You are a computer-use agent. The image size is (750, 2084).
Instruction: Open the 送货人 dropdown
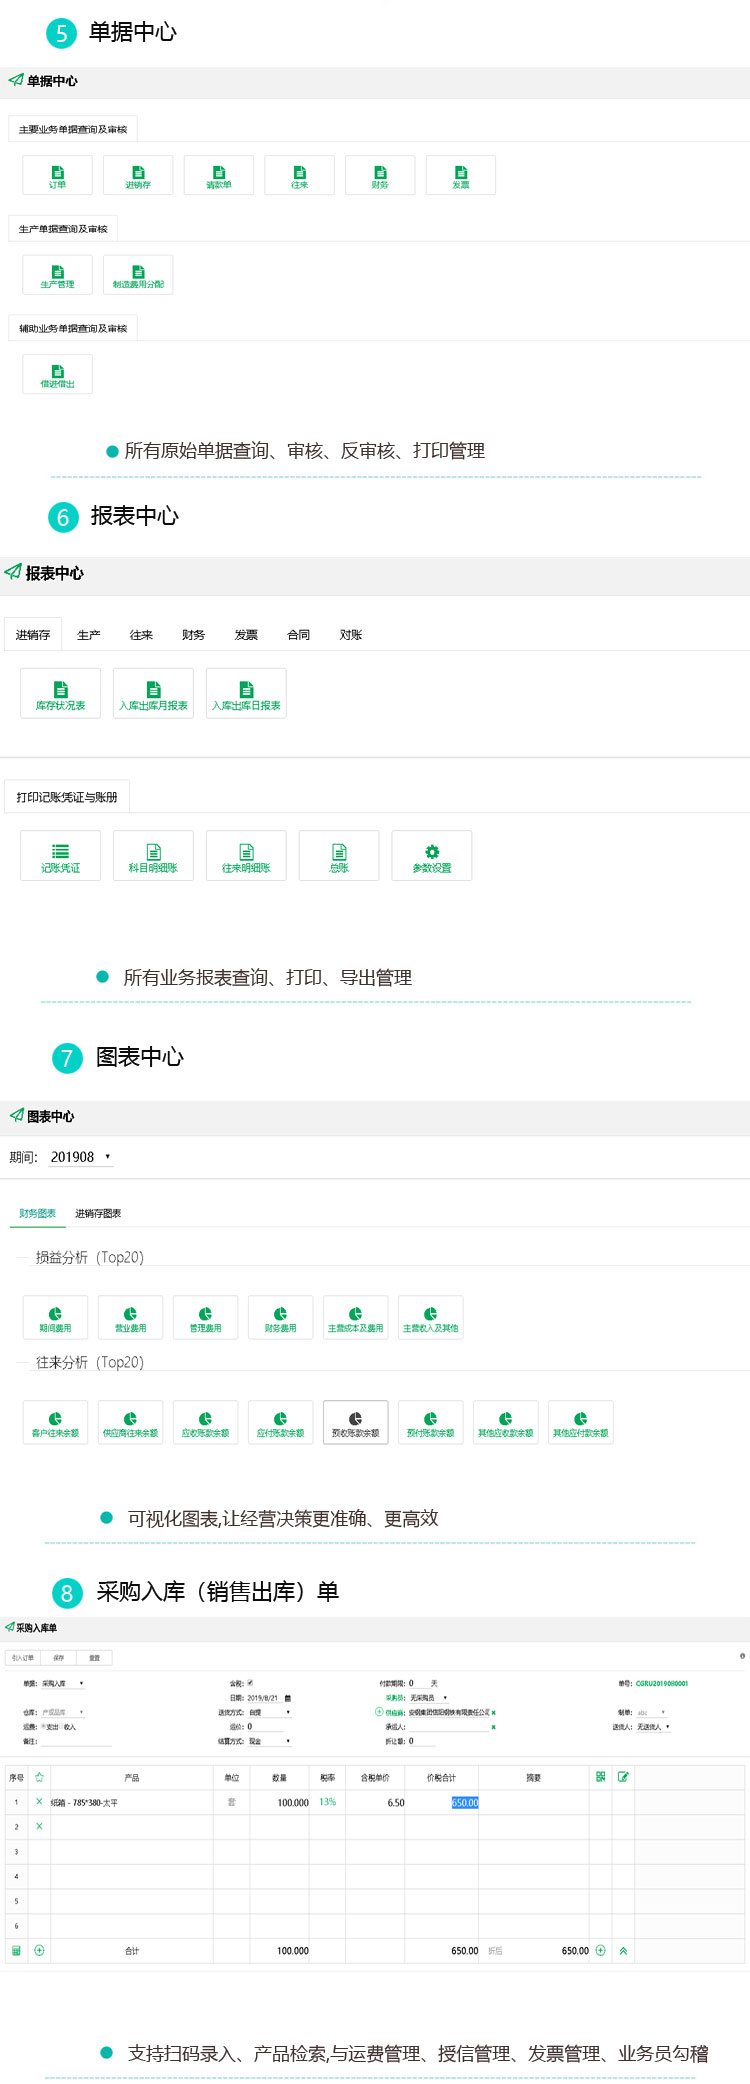(x=654, y=1727)
